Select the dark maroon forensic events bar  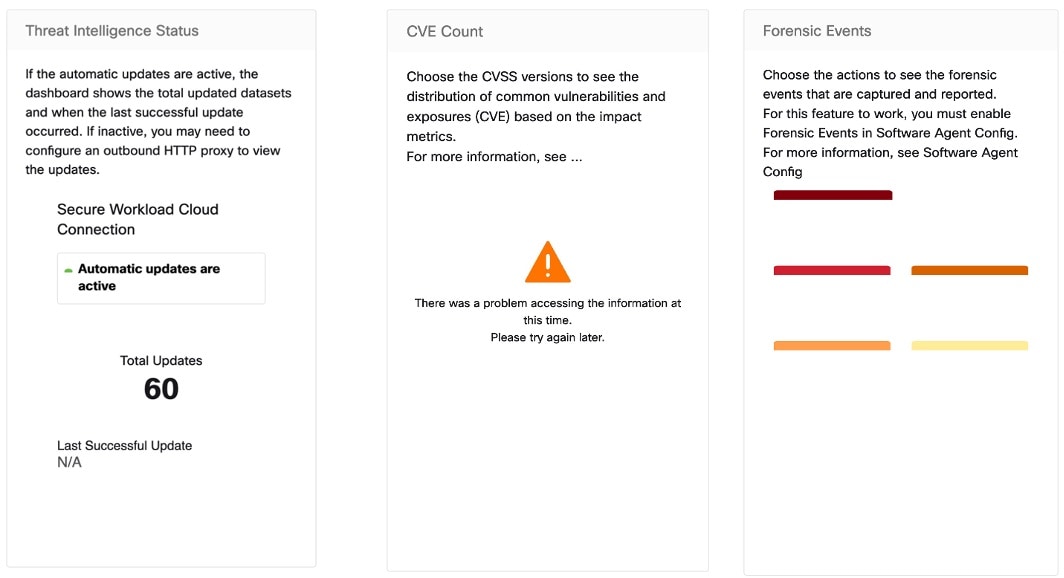pyautogui.click(x=833, y=195)
